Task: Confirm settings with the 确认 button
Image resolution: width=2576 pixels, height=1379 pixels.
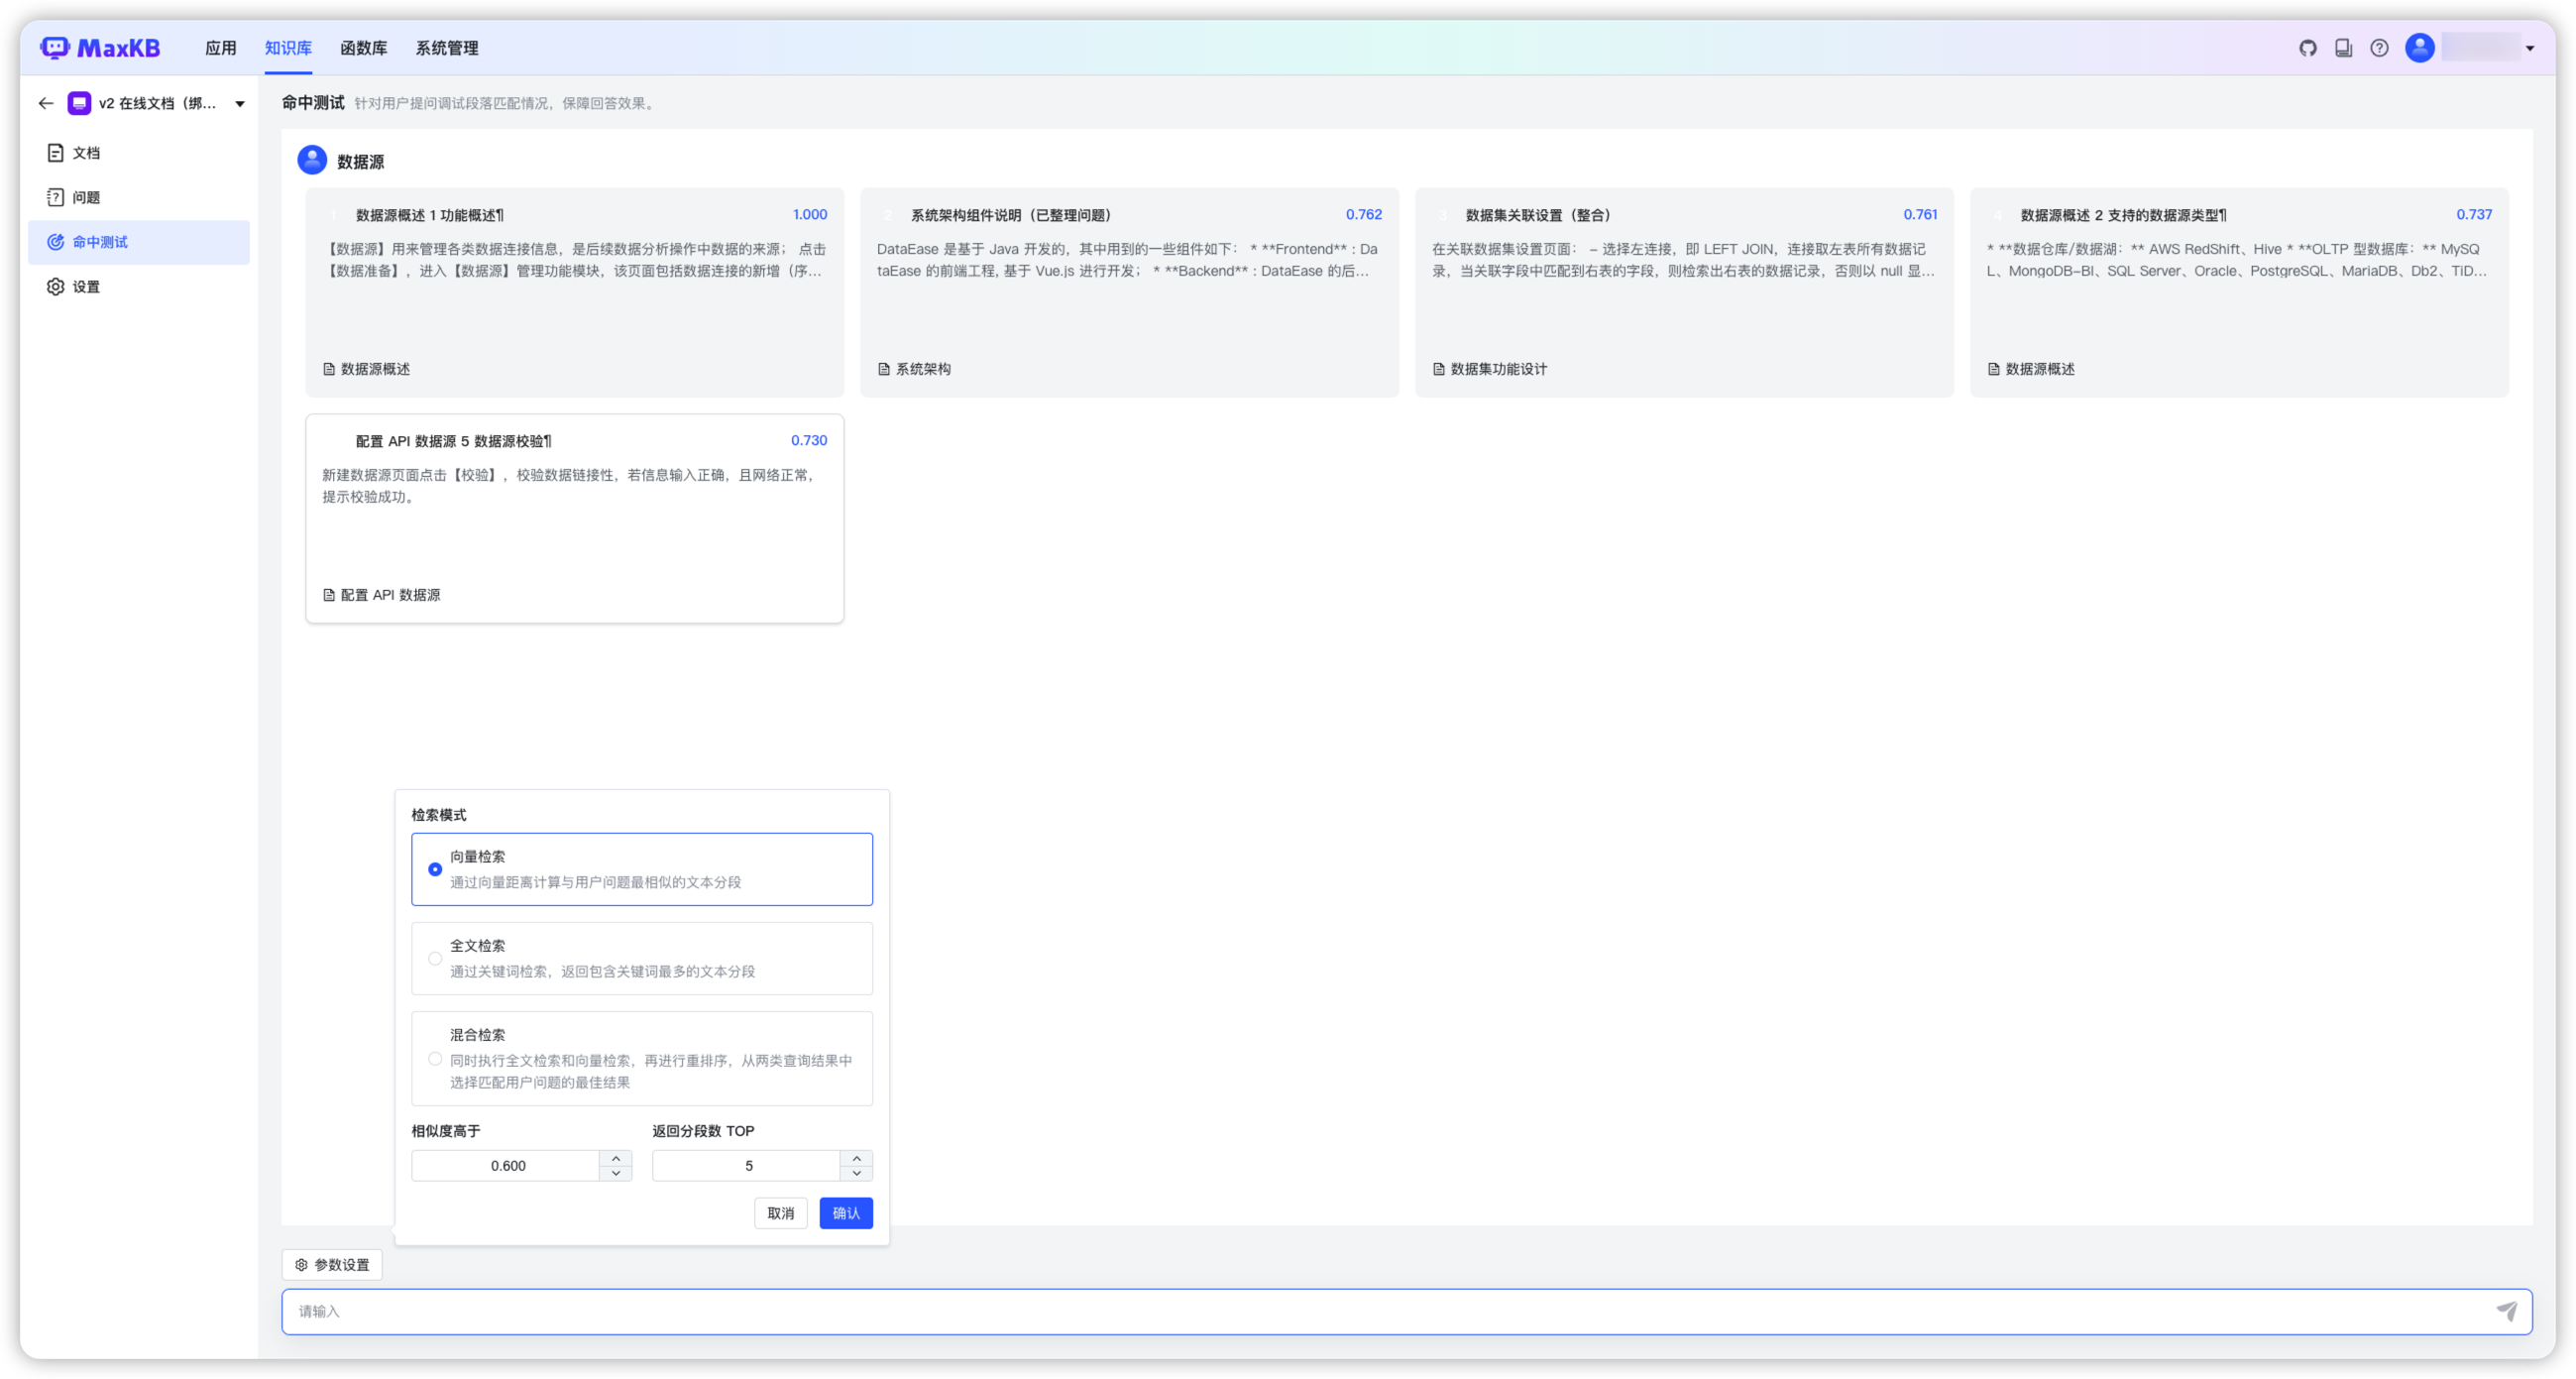Action: pyautogui.click(x=845, y=1213)
